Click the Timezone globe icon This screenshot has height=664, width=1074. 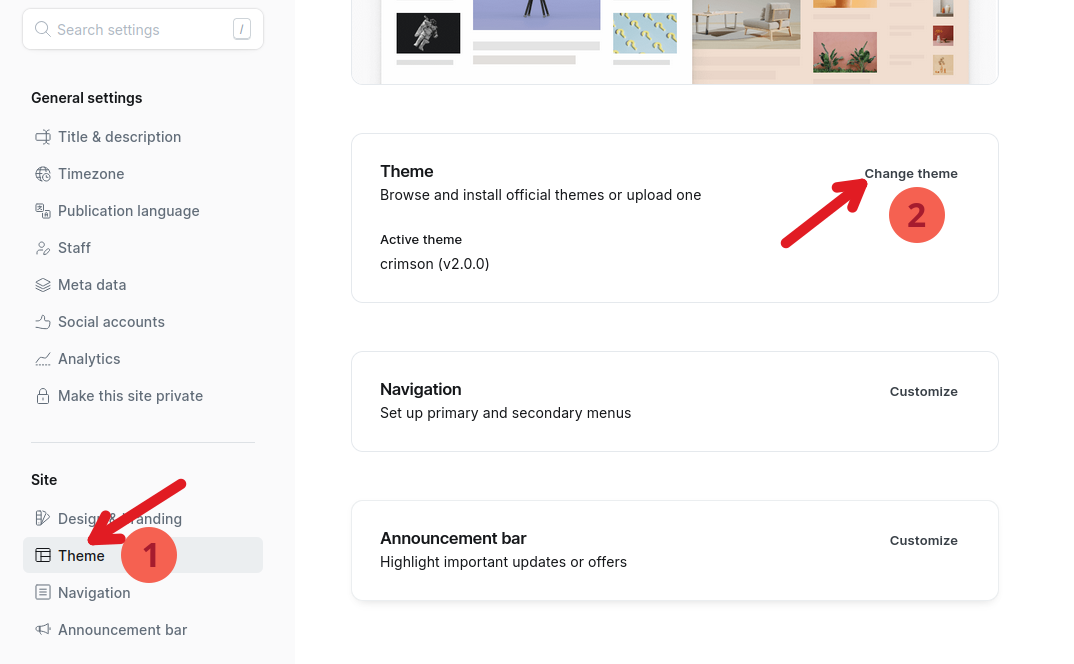tap(43, 174)
